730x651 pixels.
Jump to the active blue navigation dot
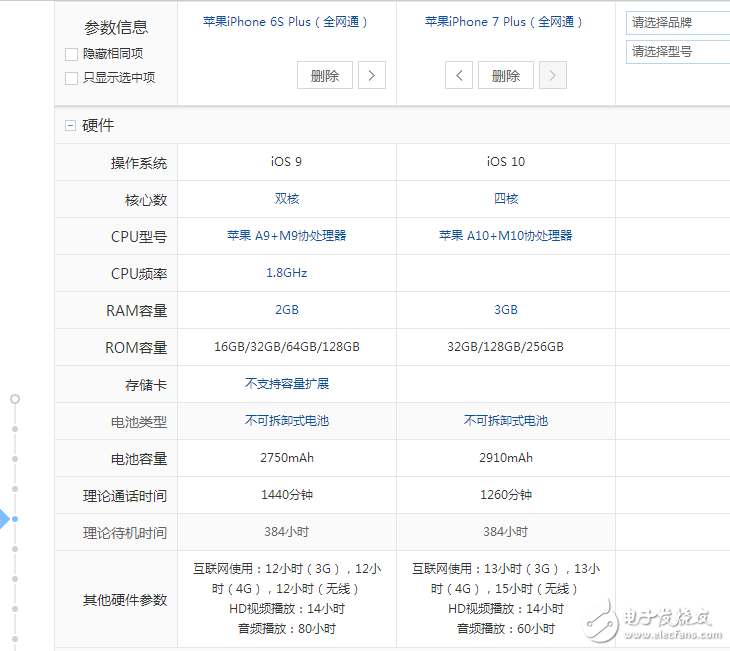tap(15, 519)
